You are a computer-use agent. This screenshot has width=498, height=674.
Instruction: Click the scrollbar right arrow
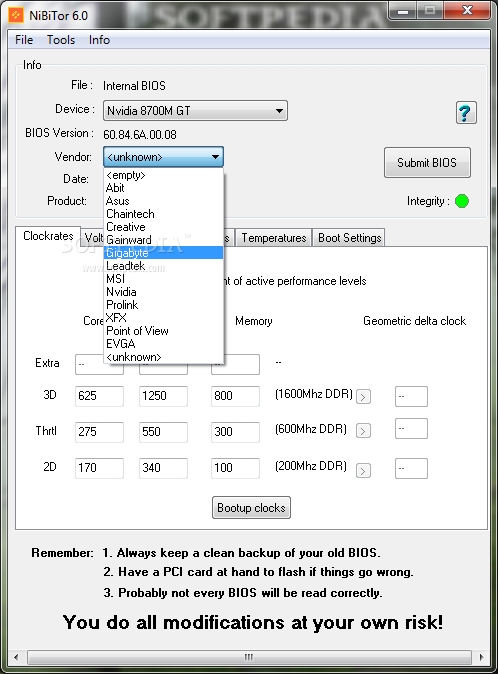(481, 657)
